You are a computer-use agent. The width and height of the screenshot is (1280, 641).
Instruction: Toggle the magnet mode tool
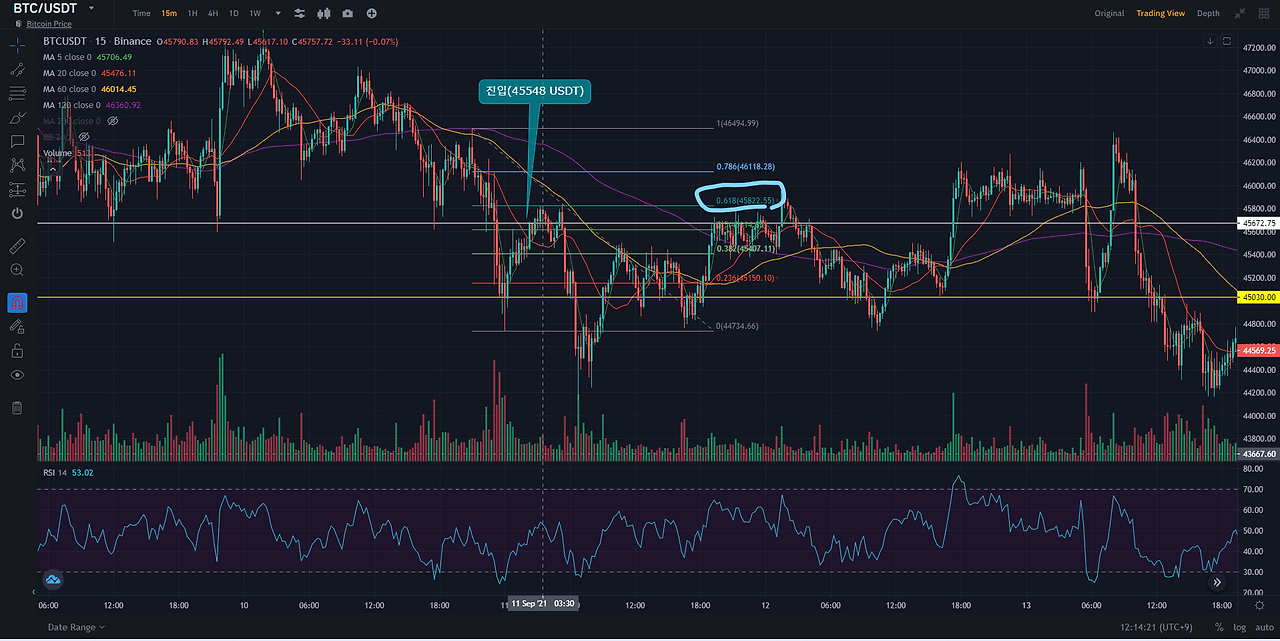coord(17,301)
